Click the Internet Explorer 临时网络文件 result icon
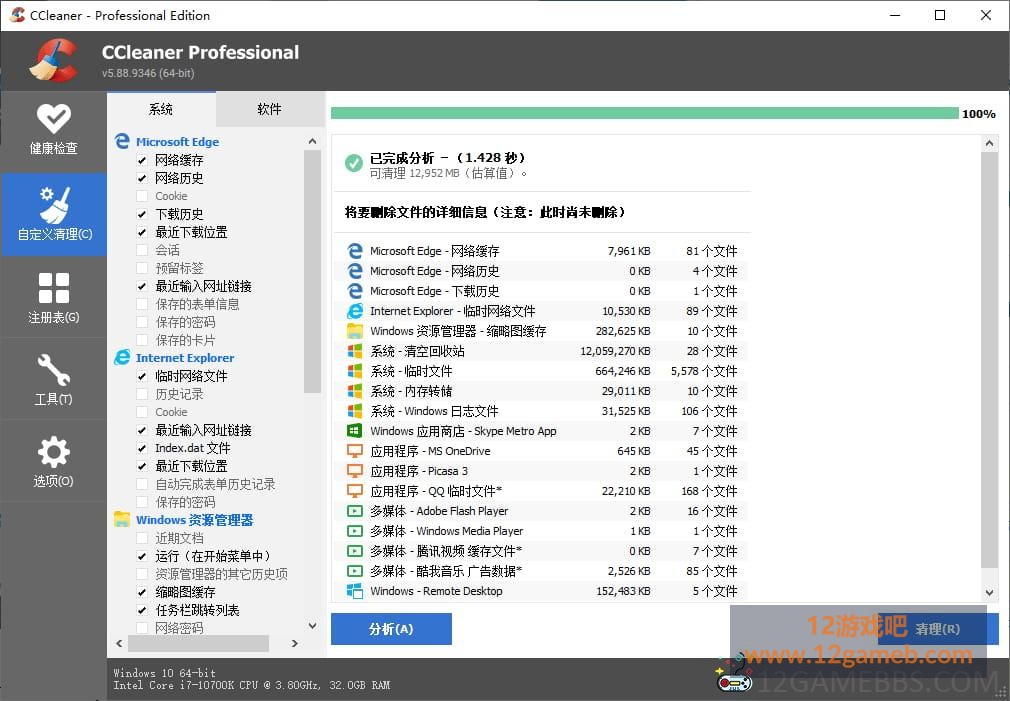The height and width of the screenshot is (701, 1010). pyautogui.click(x=355, y=311)
